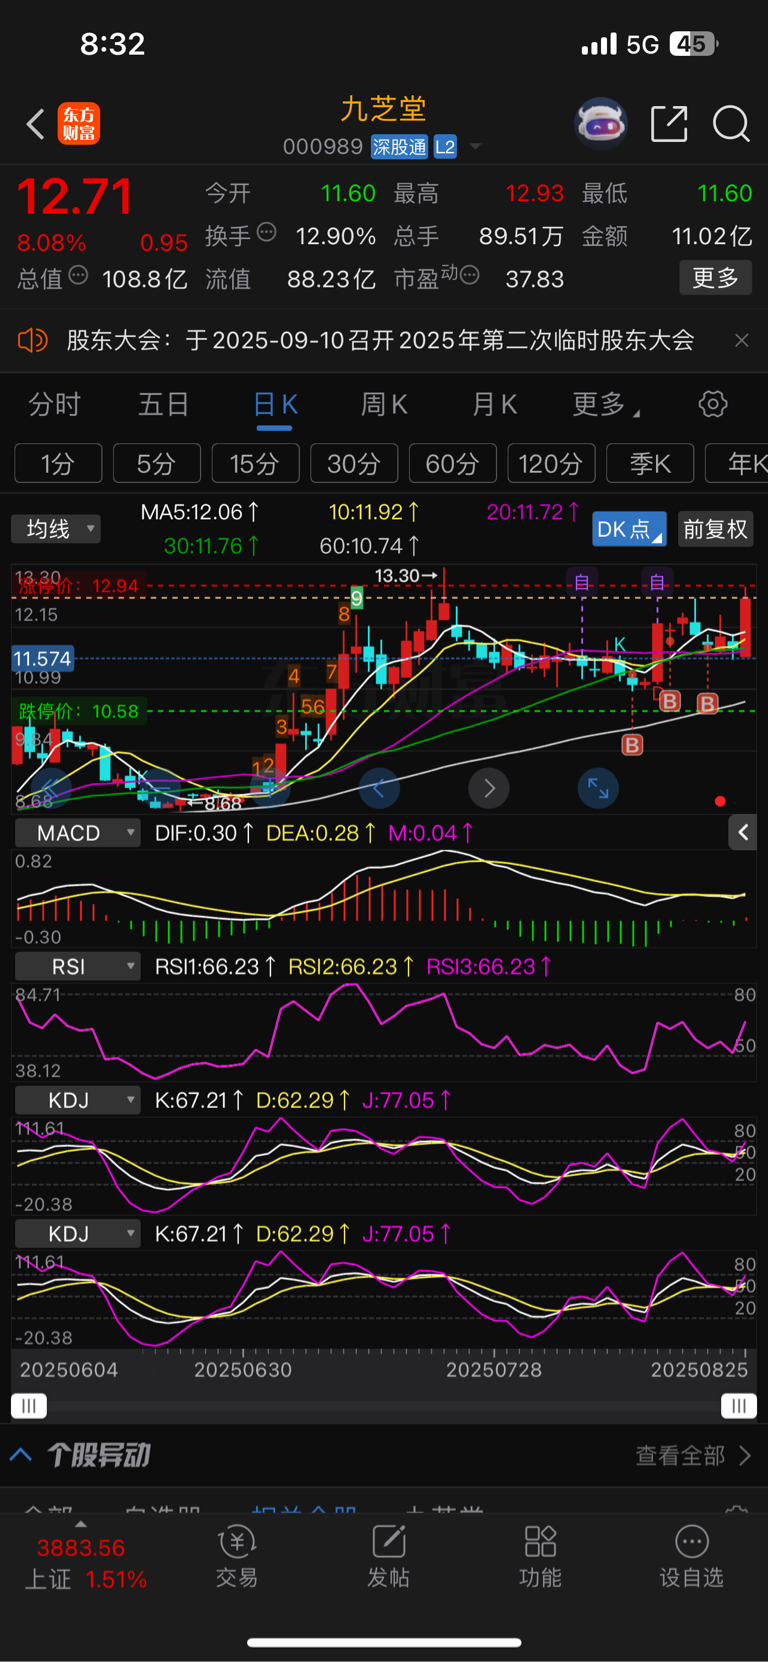Toggle the DK点 indicator

pos(629,529)
